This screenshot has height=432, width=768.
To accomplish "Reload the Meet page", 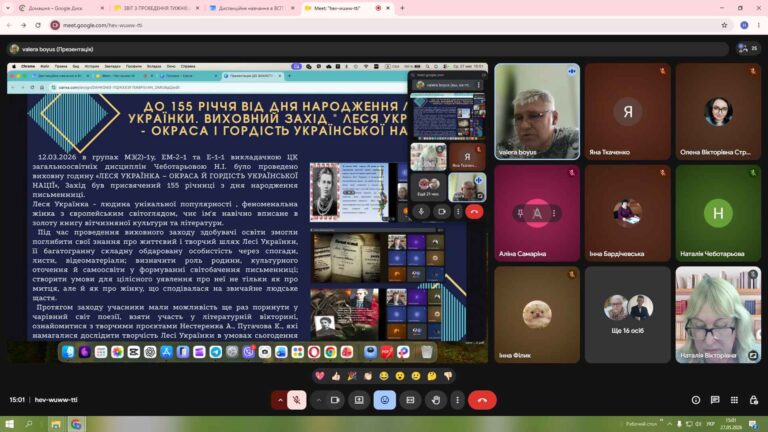I will click(38, 25).
